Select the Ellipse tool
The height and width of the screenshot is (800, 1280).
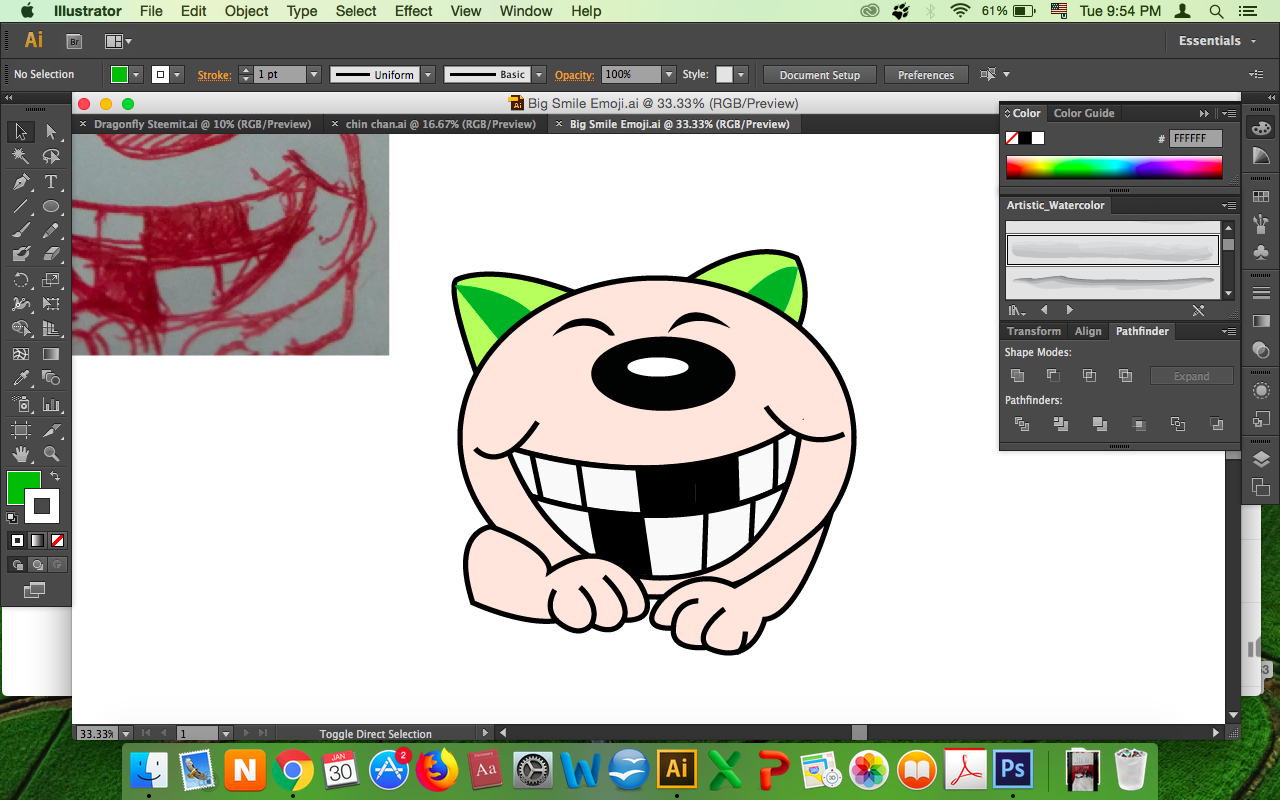[x=51, y=207]
